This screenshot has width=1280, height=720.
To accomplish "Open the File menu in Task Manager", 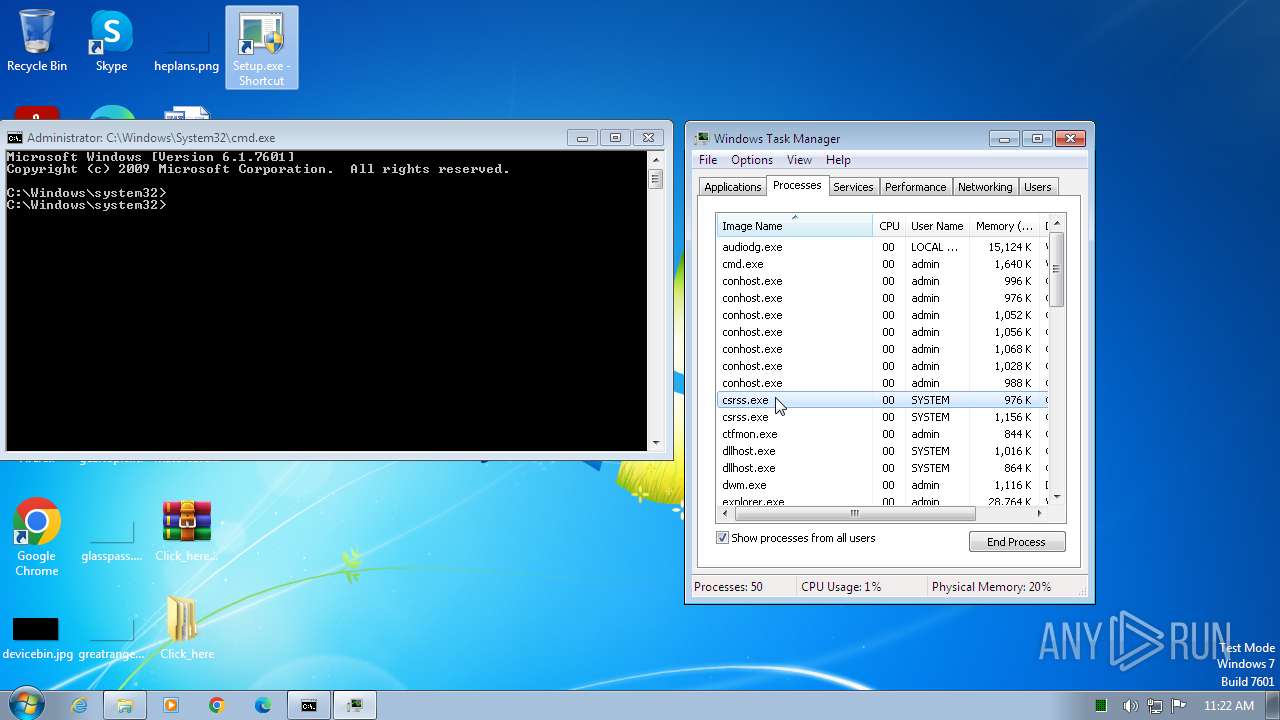I will 708,160.
